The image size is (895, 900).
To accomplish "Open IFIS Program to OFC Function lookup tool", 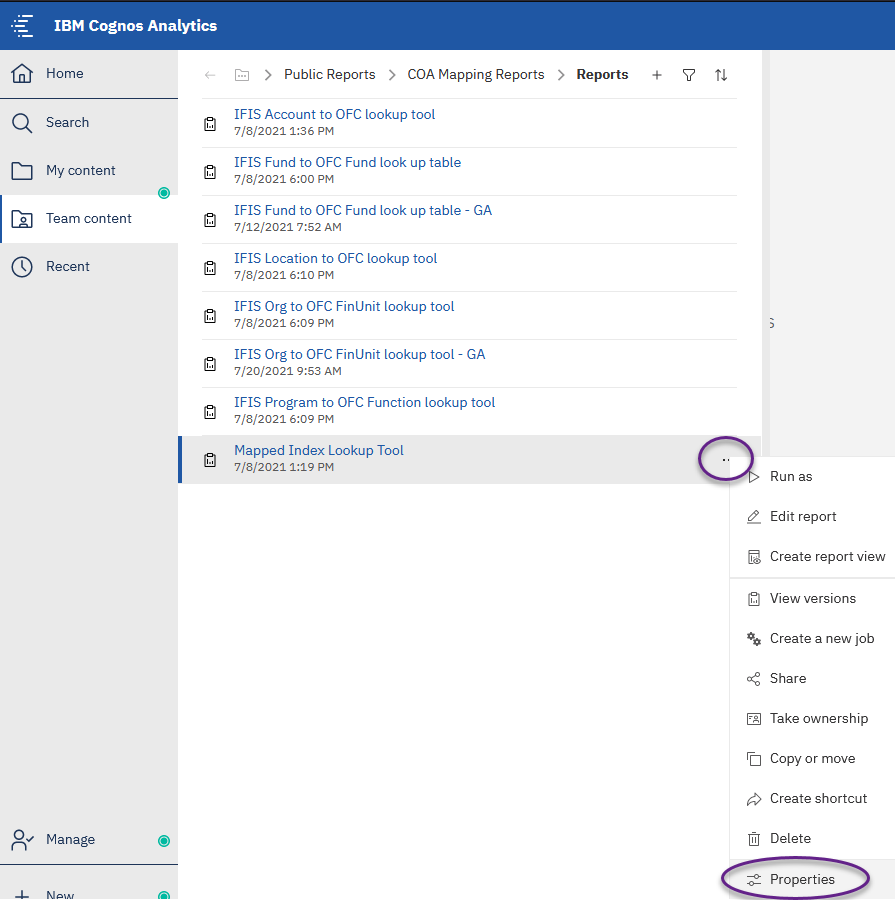I will (365, 403).
